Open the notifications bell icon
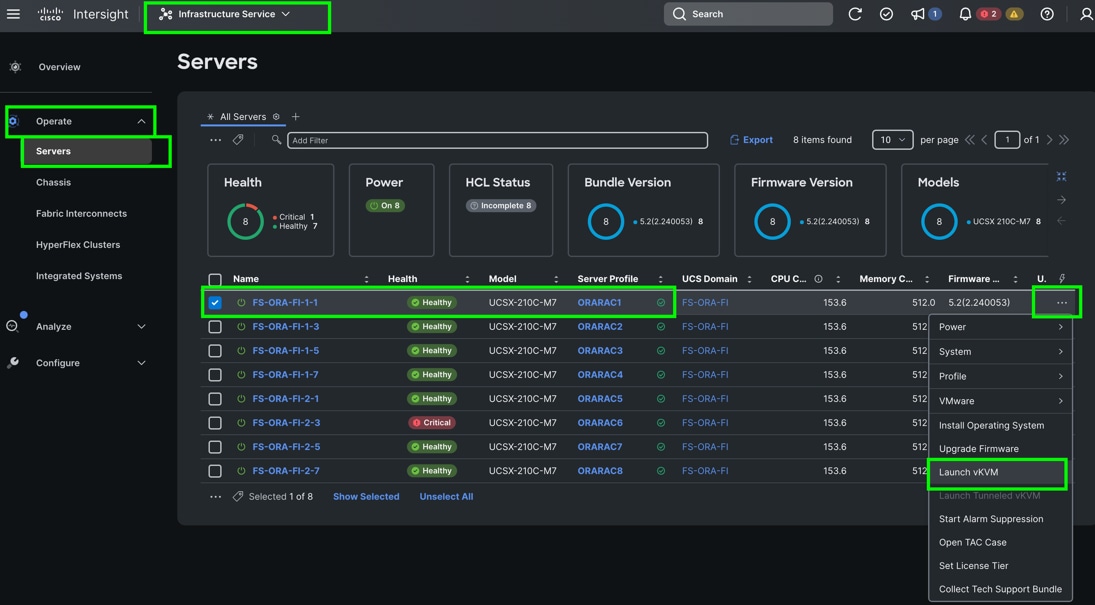Screen dimensions: 1095x605 965,14
